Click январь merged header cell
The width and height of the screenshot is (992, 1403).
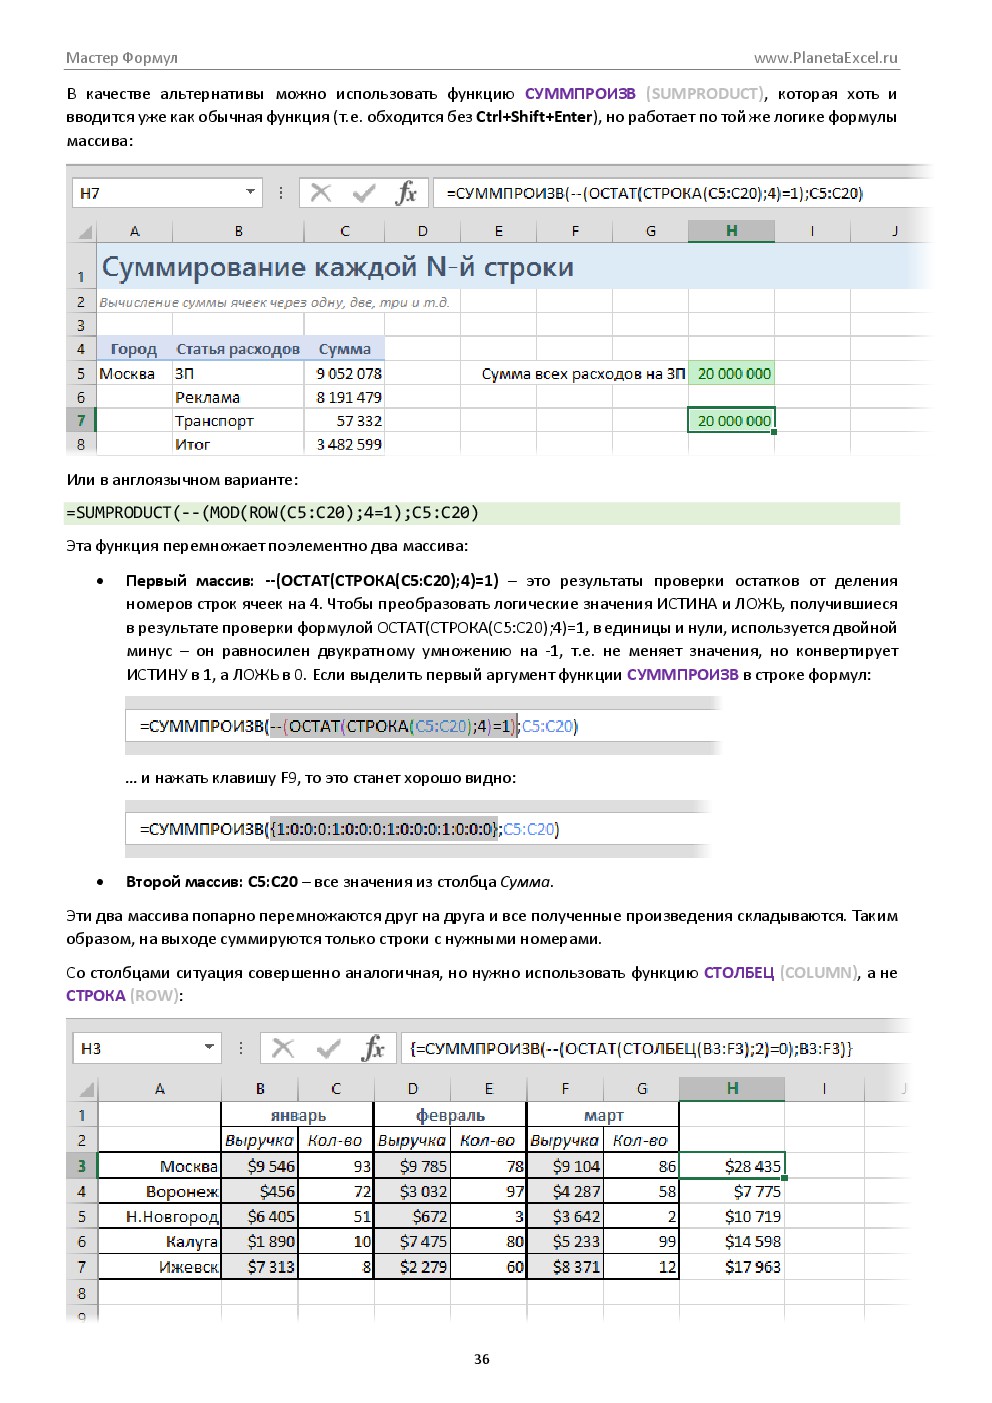[297, 1115]
